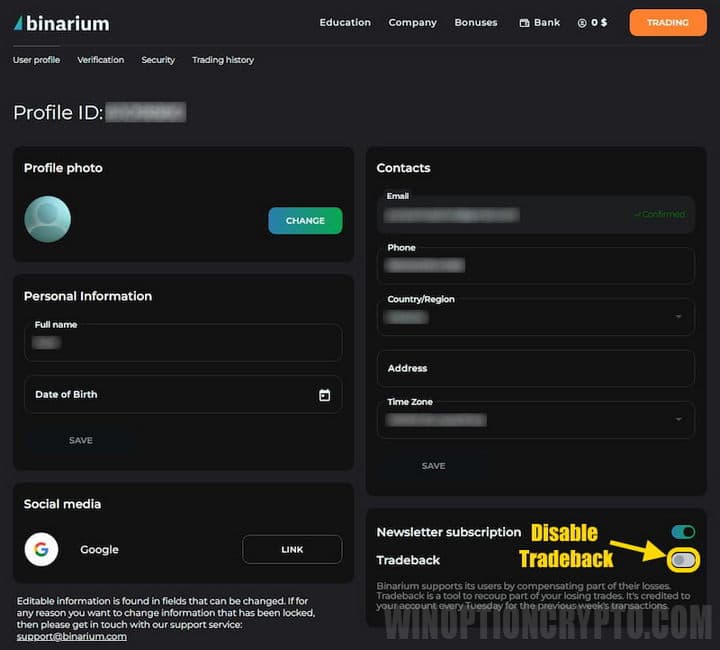Click the support@binarium.com email link
720x650 pixels.
click(x=72, y=636)
